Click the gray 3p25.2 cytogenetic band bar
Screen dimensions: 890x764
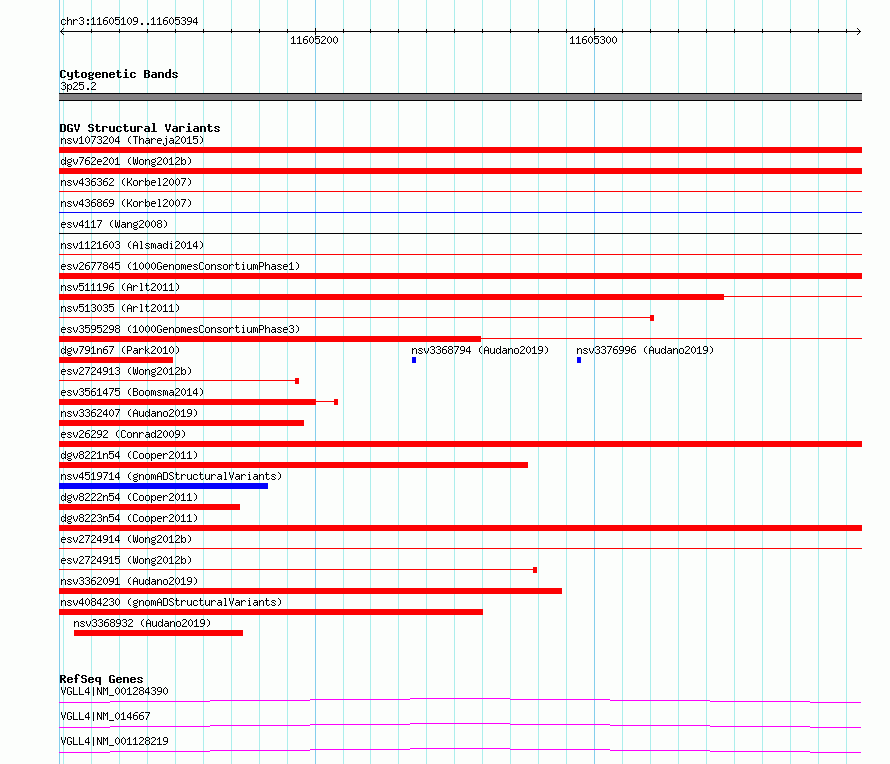click(x=460, y=97)
